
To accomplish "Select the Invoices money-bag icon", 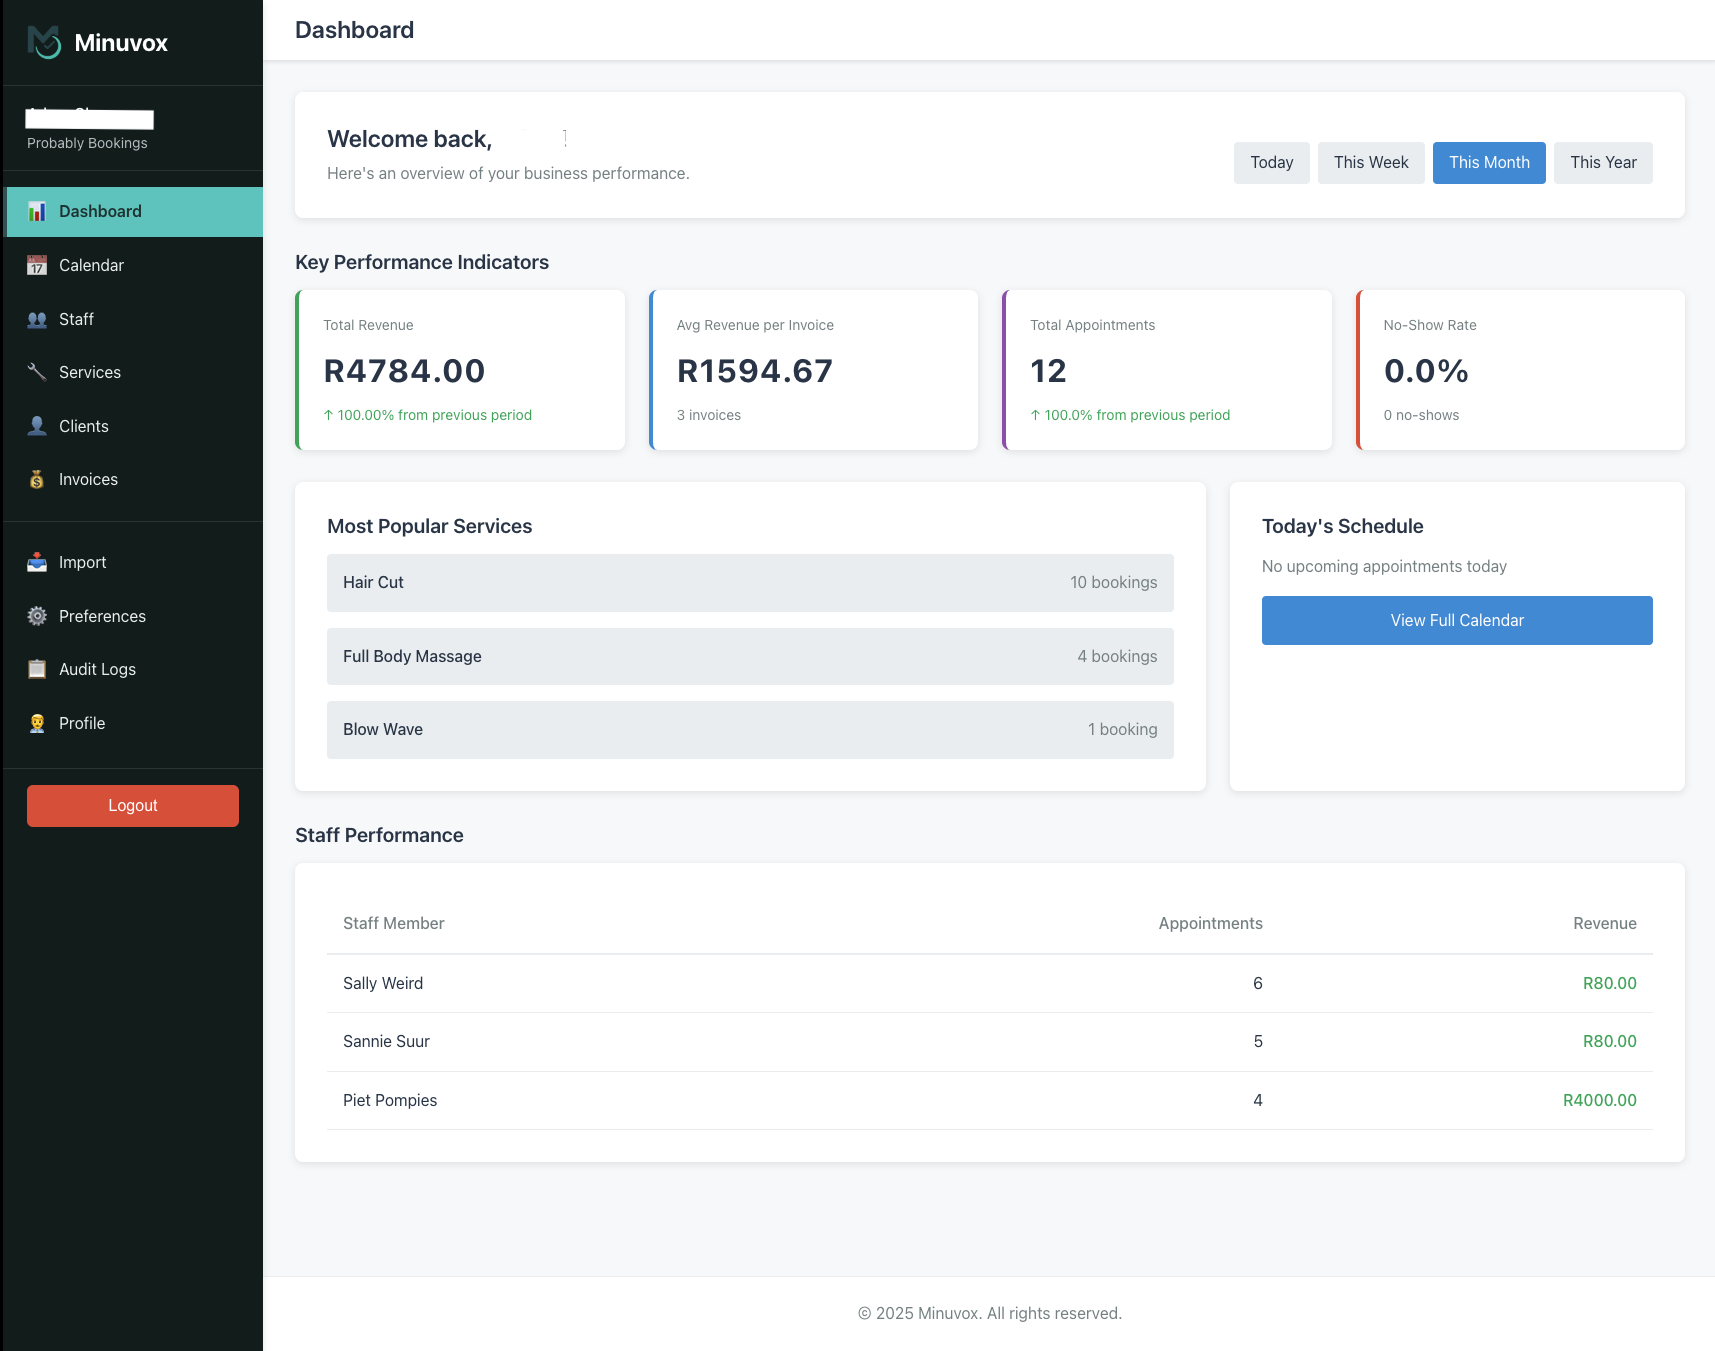I will [x=36, y=479].
